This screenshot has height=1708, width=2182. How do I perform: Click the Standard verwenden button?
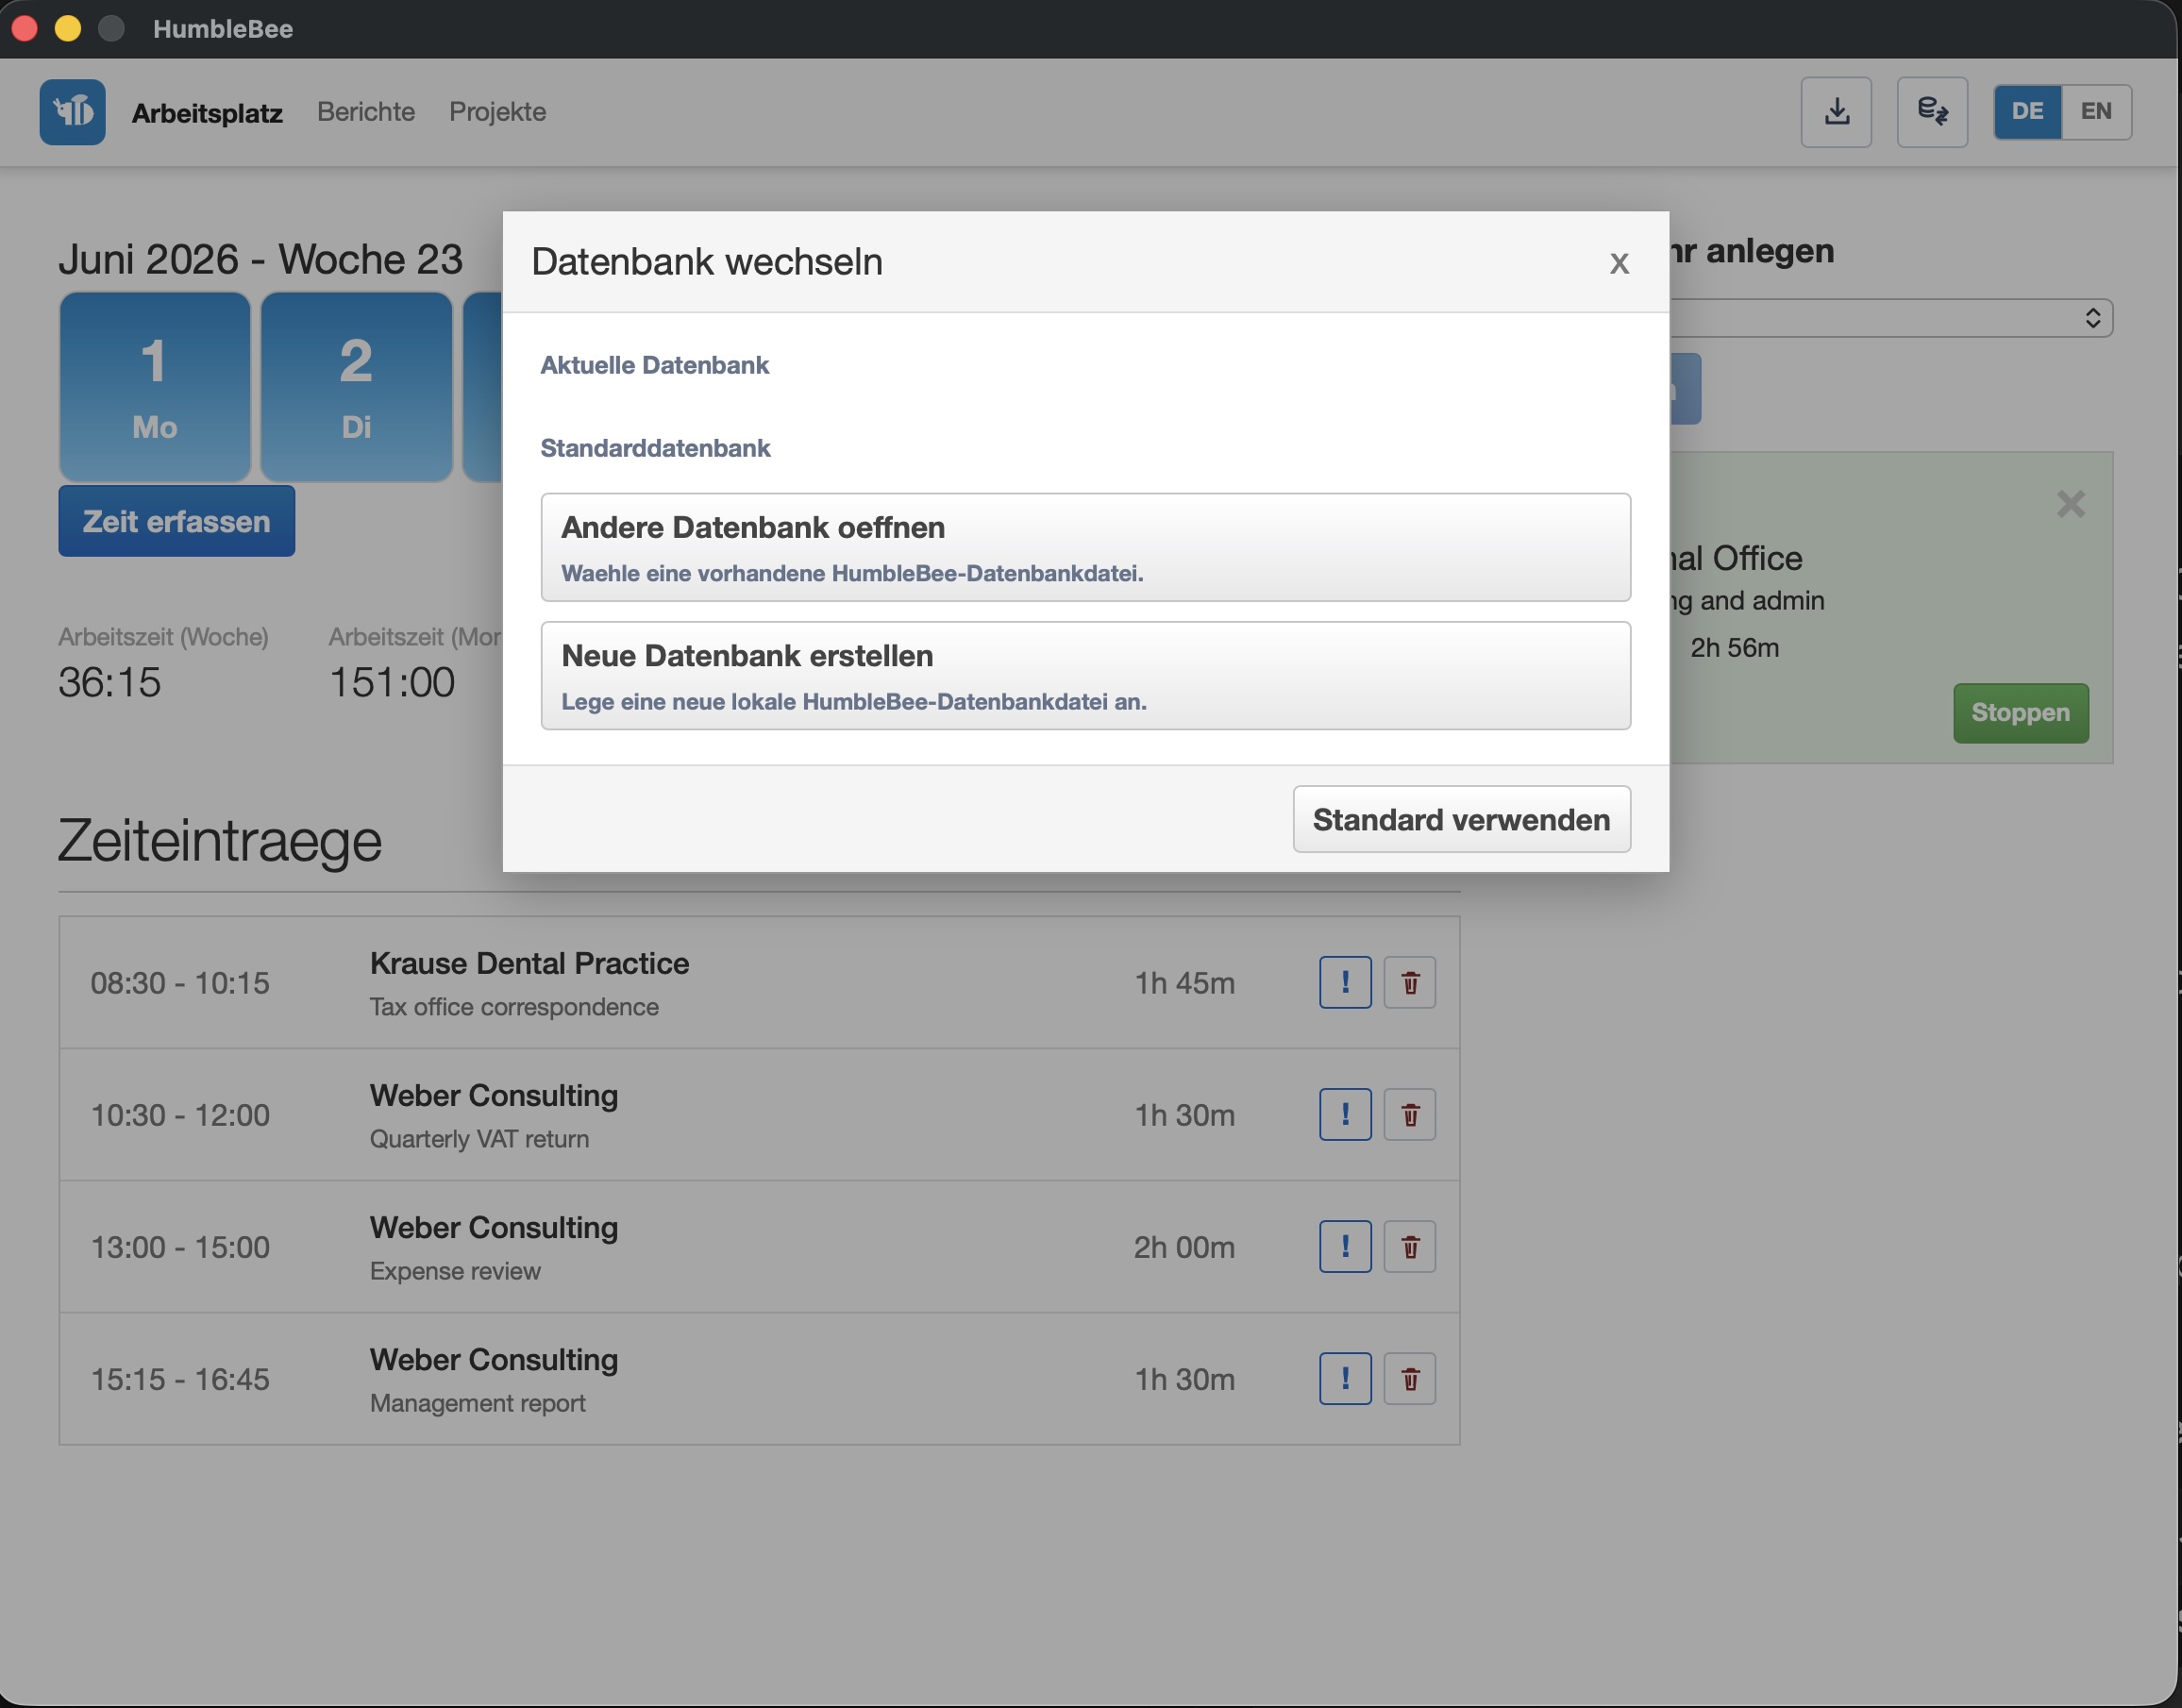(x=1461, y=819)
